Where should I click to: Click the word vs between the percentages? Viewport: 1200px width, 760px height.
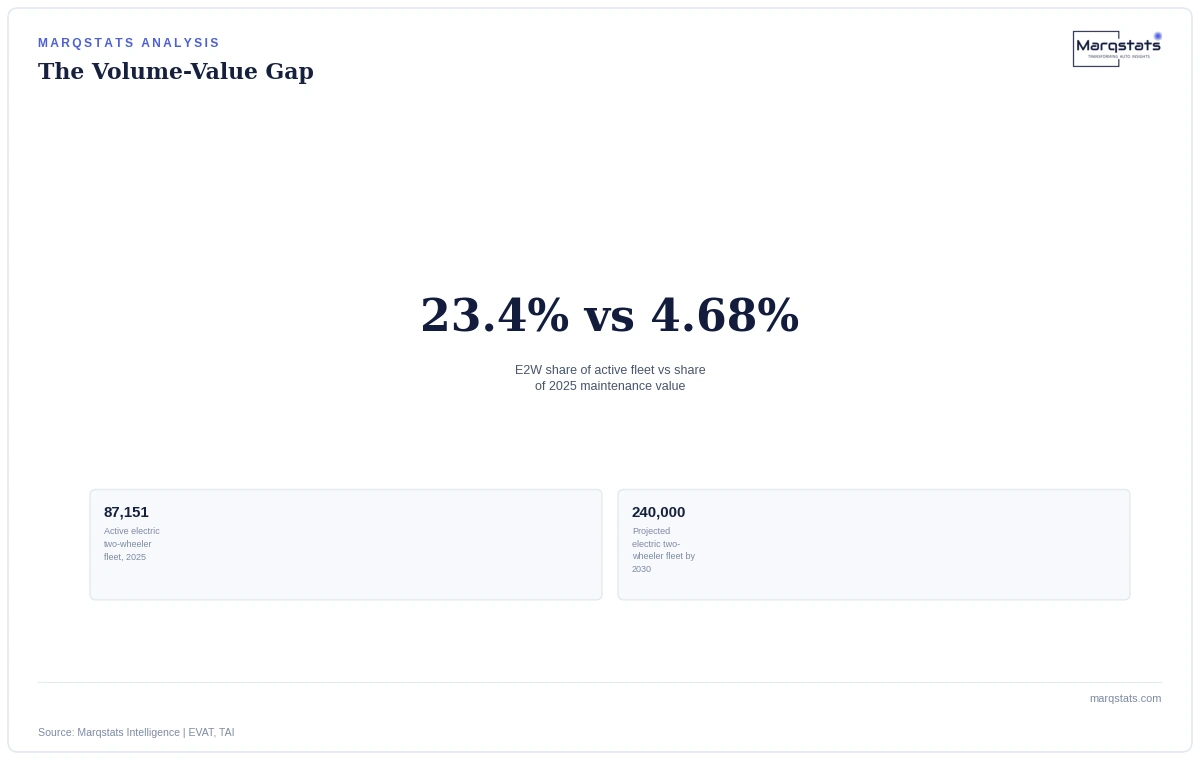[x=609, y=318]
